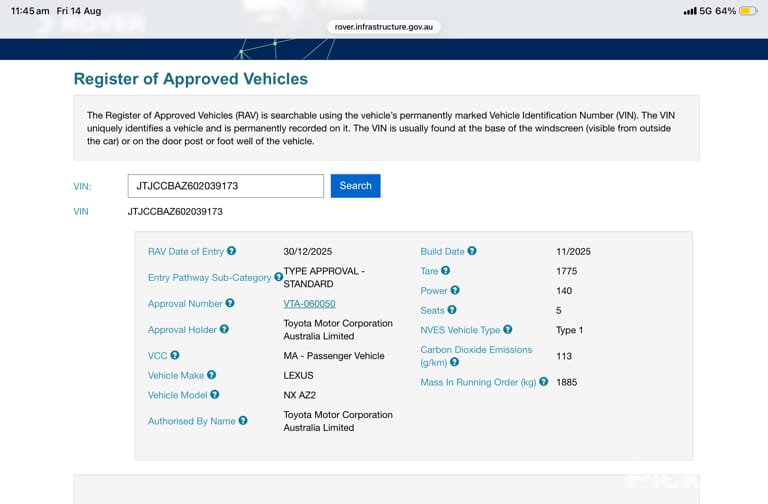Click help icon next to RAV Date of Entry
This screenshot has height=504, width=768.
[231, 251]
